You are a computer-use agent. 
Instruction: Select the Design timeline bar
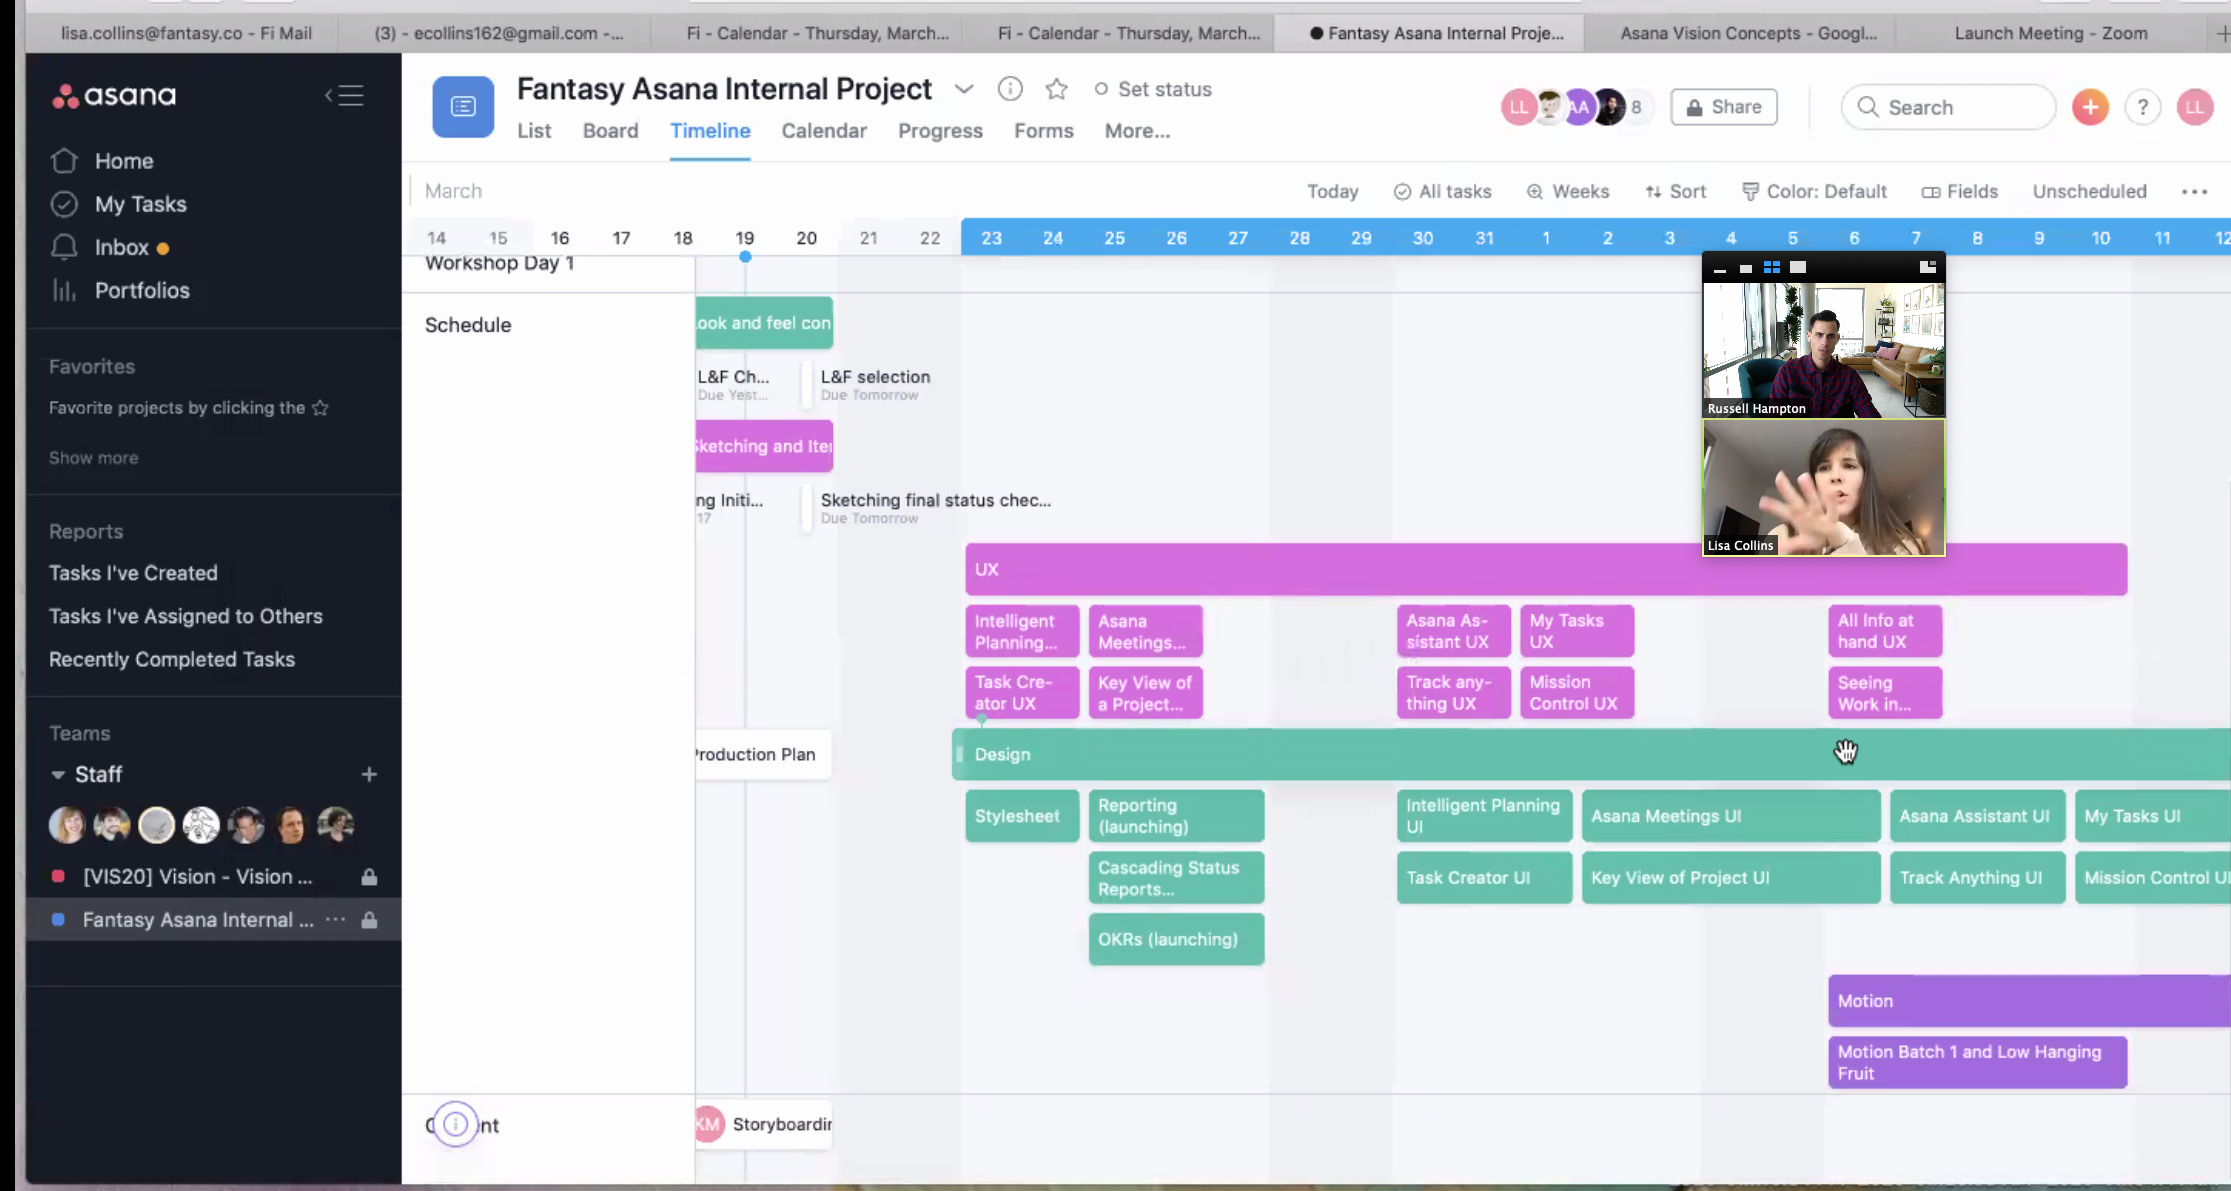pos(1590,754)
